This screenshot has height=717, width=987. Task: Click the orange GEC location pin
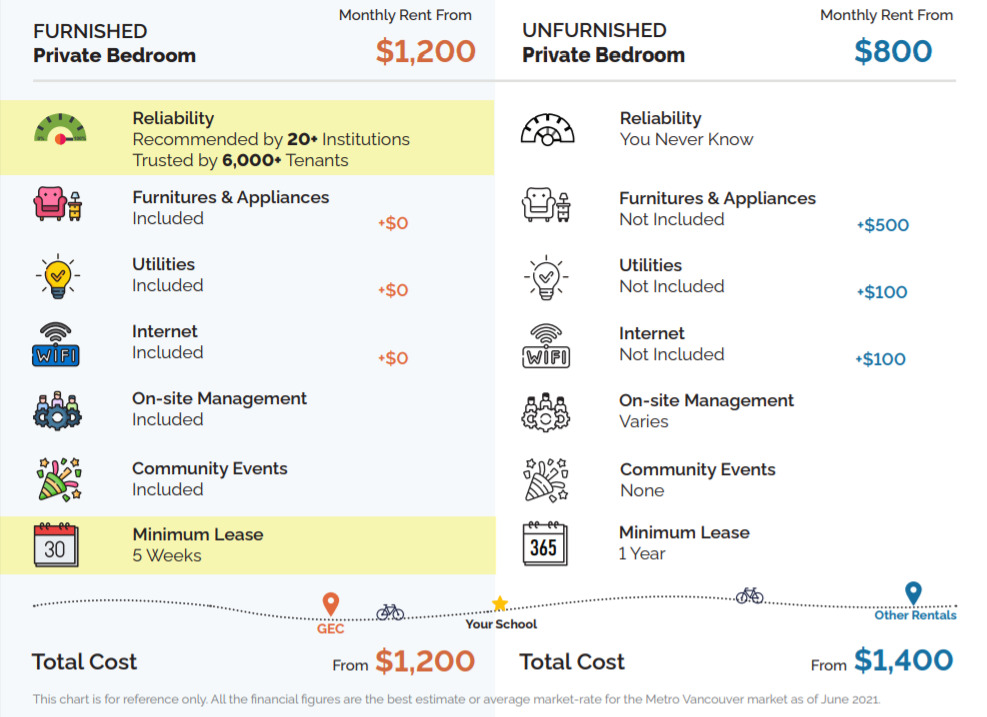click(x=330, y=604)
